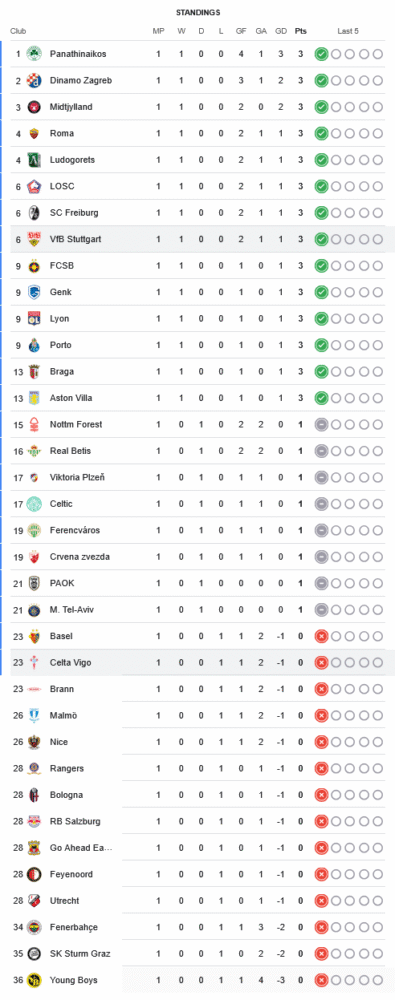Click the Celtic club logo
The height and width of the screenshot is (1000, 395).
click(34, 504)
